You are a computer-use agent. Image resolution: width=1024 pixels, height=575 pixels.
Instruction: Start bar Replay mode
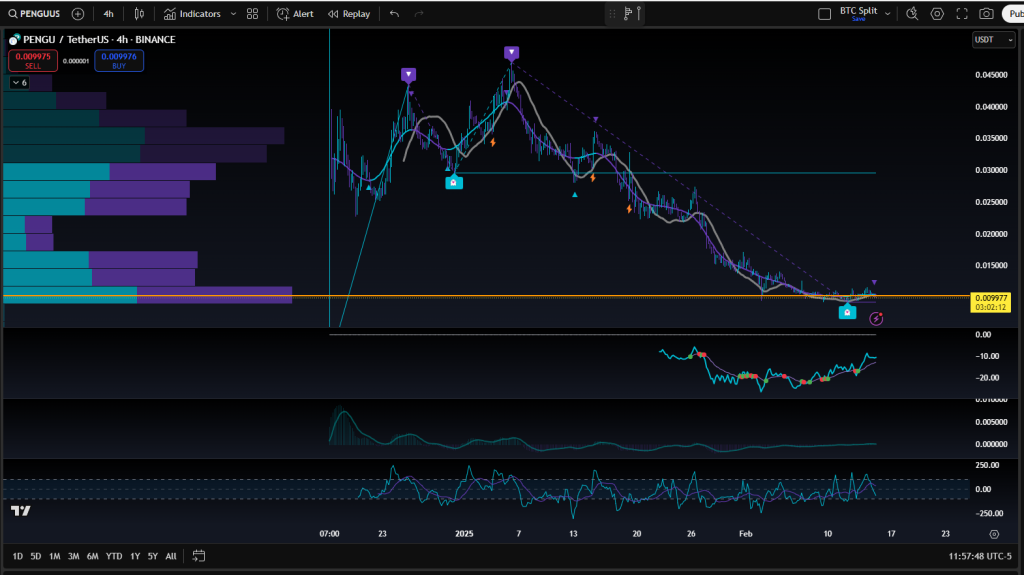pyautogui.click(x=349, y=14)
